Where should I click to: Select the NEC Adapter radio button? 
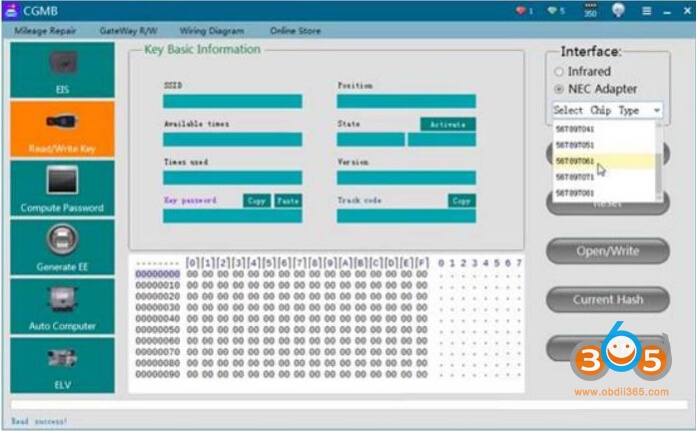click(x=559, y=89)
